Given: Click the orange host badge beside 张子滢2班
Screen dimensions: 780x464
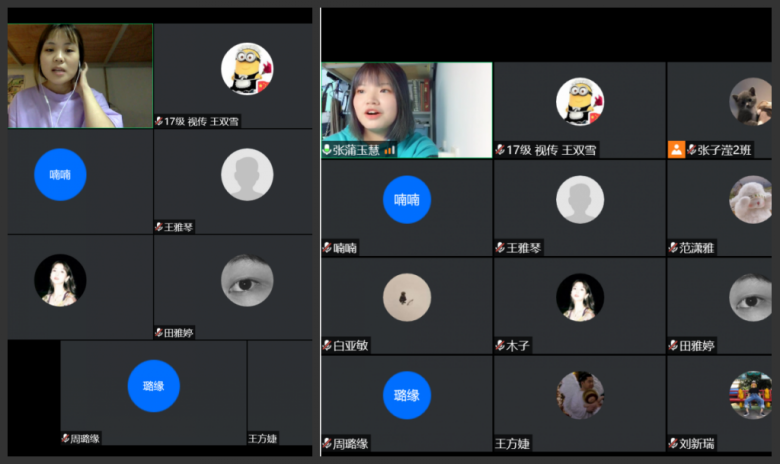Looking at the screenshot, I should (x=677, y=150).
